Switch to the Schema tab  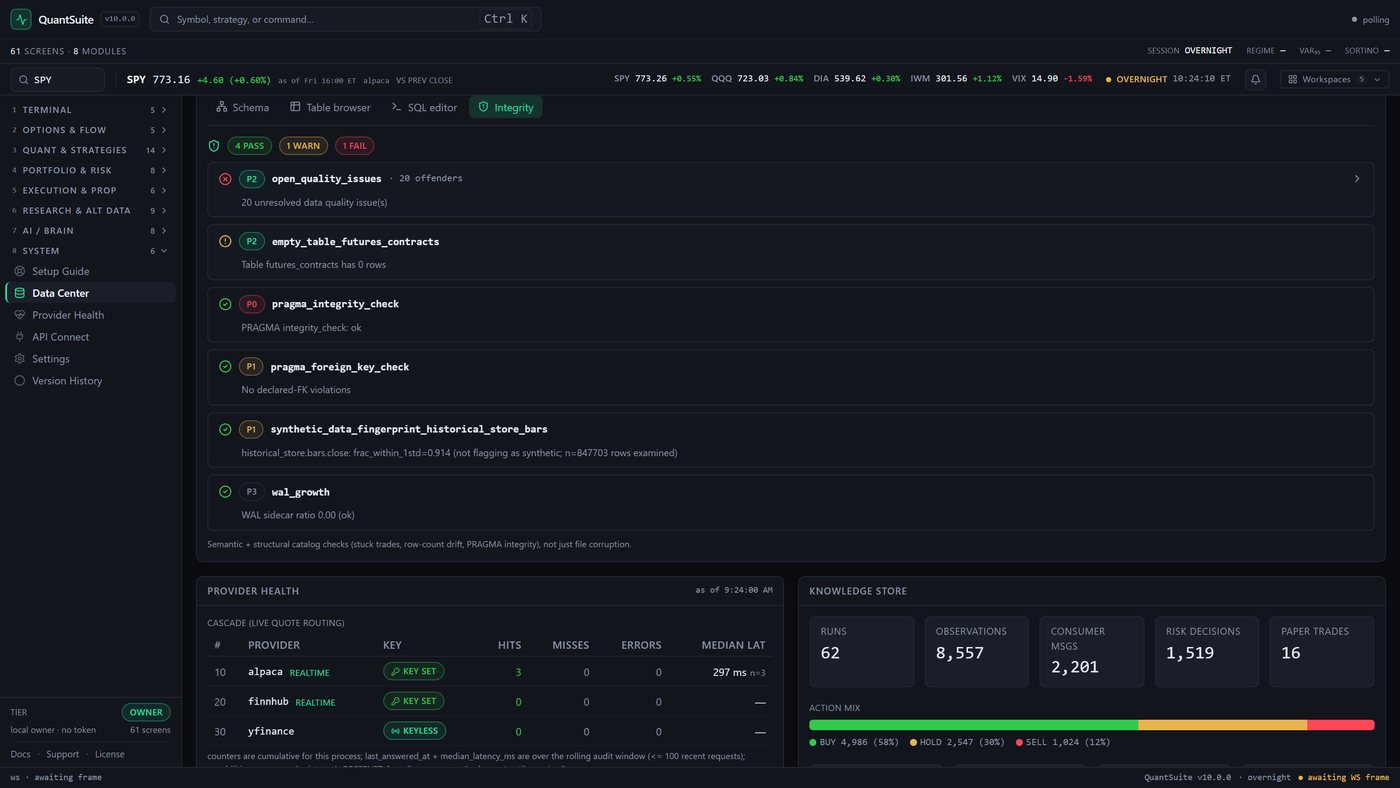coord(243,107)
